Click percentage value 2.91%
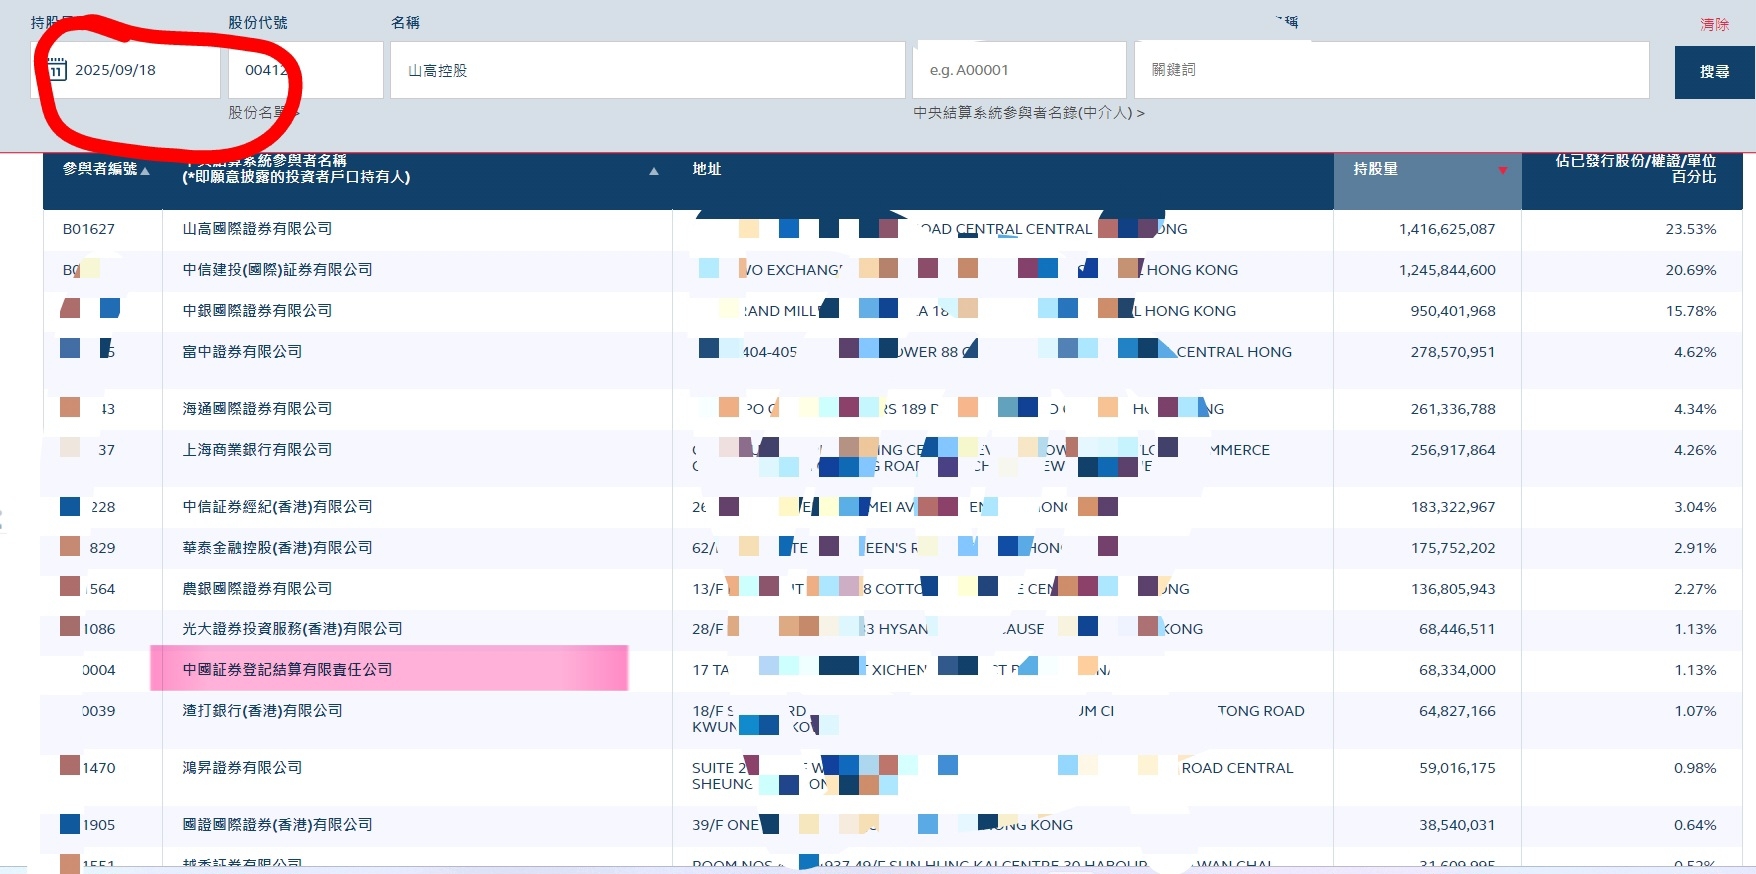 click(x=1695, y=548)
